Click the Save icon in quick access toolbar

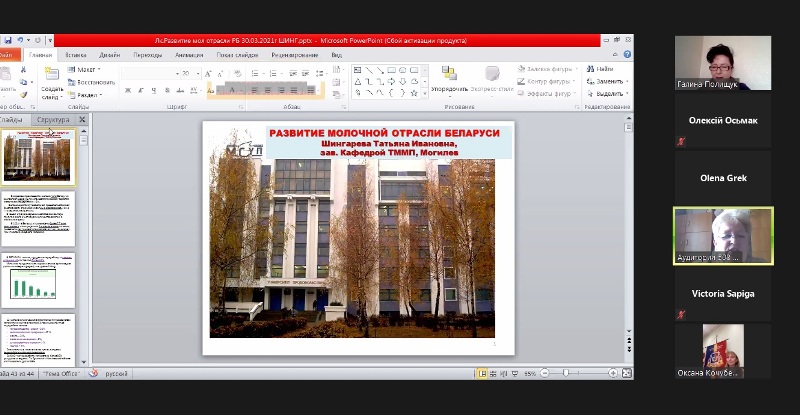[x=8, y=41]
